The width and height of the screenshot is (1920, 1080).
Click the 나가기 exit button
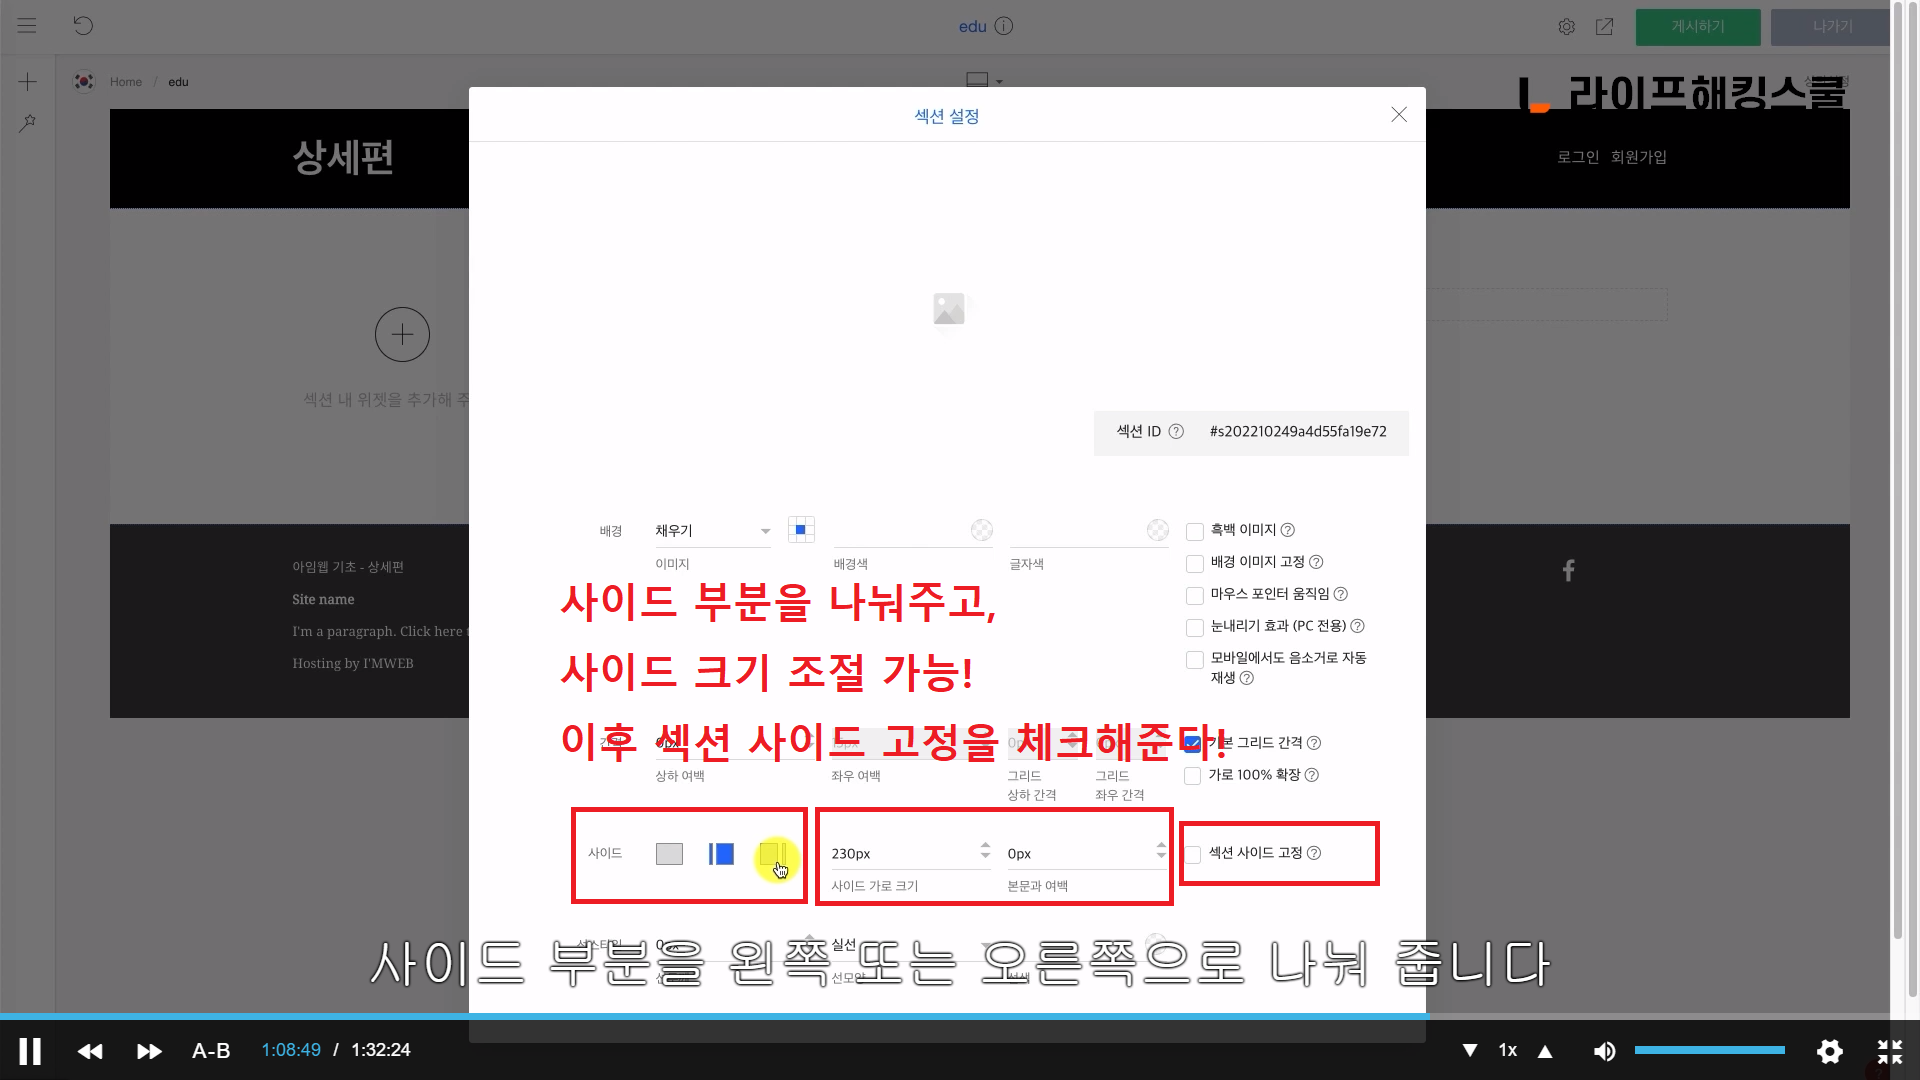(1831, 27)
